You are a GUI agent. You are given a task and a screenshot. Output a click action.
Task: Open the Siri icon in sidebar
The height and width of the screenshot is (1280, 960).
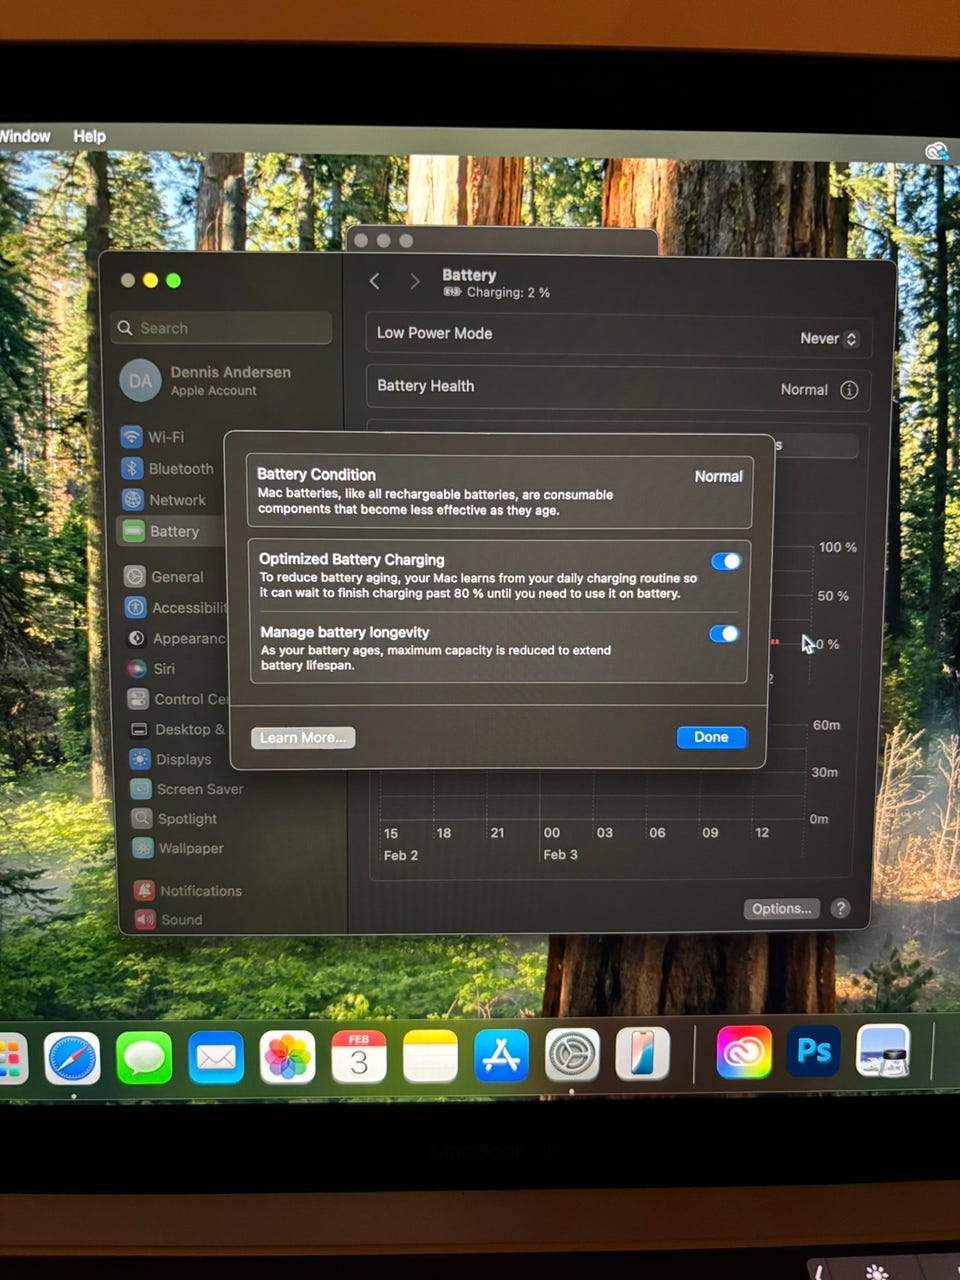point(137,668)
